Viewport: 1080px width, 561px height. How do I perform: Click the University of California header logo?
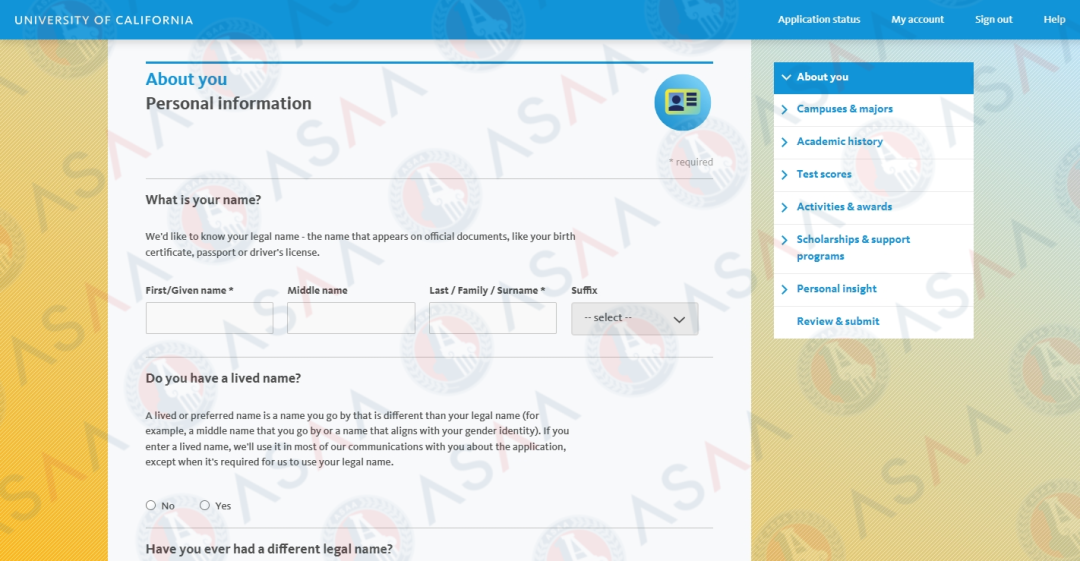tap(104, 20)
